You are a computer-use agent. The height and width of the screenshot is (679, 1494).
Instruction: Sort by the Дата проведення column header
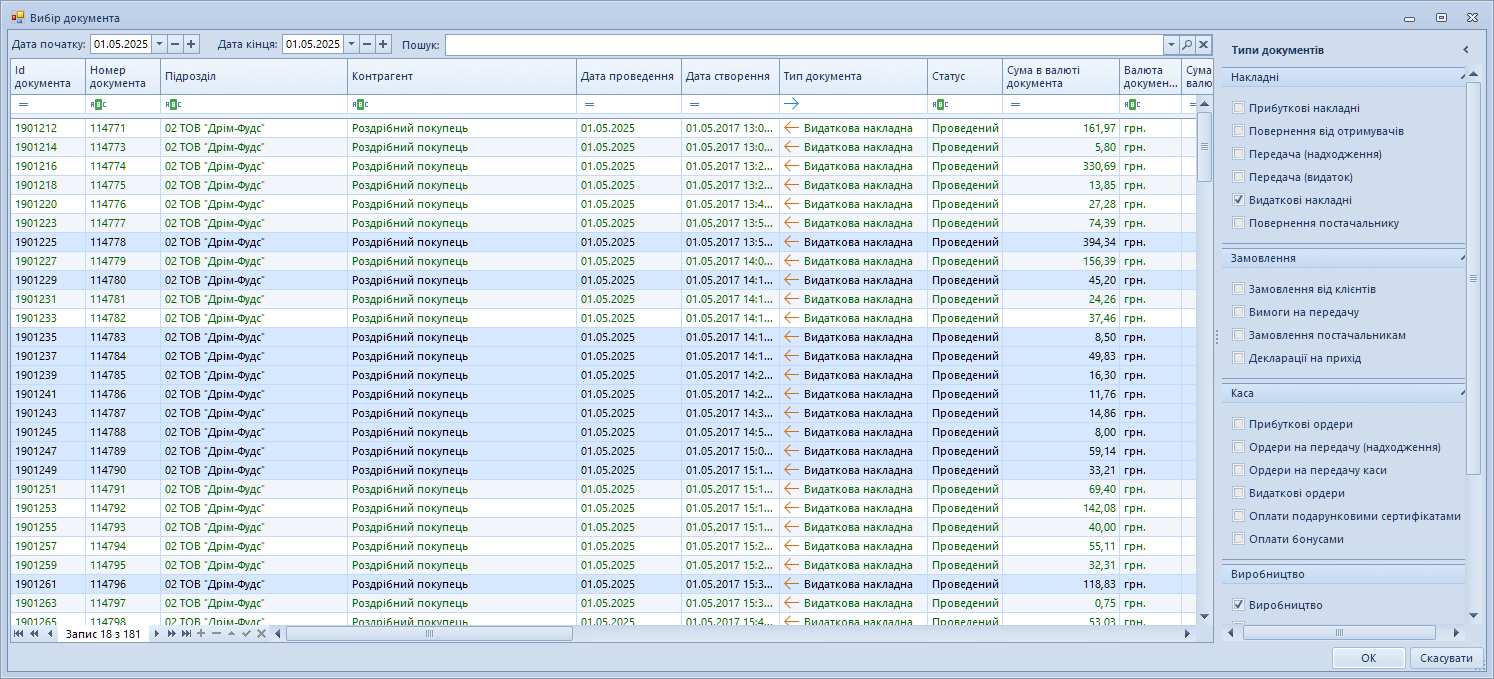[627, 77]
